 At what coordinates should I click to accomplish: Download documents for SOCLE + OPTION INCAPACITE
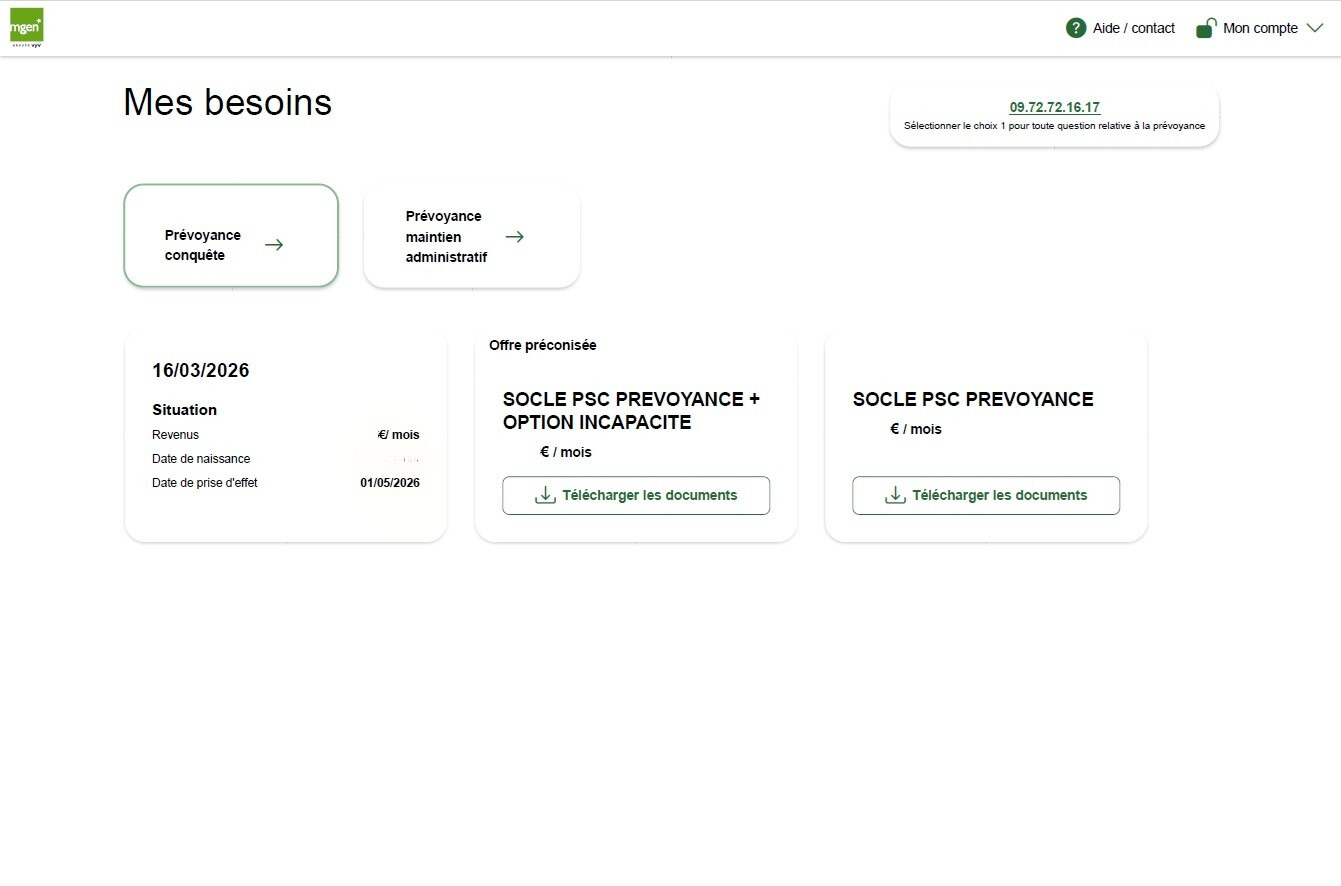tap(649, 495)
